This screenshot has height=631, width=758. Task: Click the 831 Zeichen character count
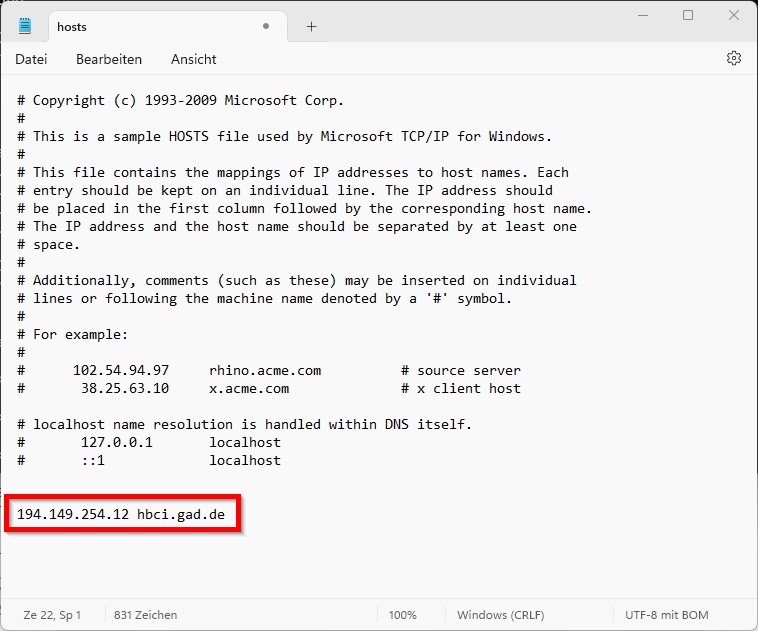click(145, 615)
